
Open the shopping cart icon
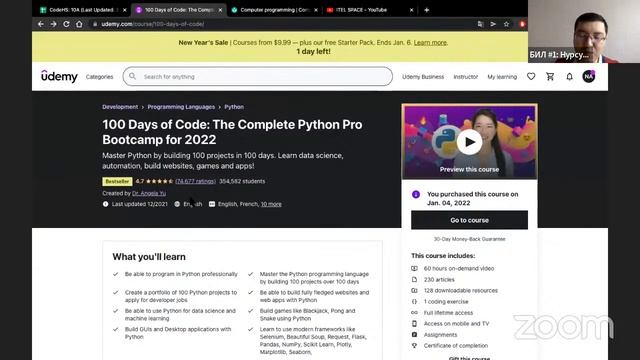[550, 76]
